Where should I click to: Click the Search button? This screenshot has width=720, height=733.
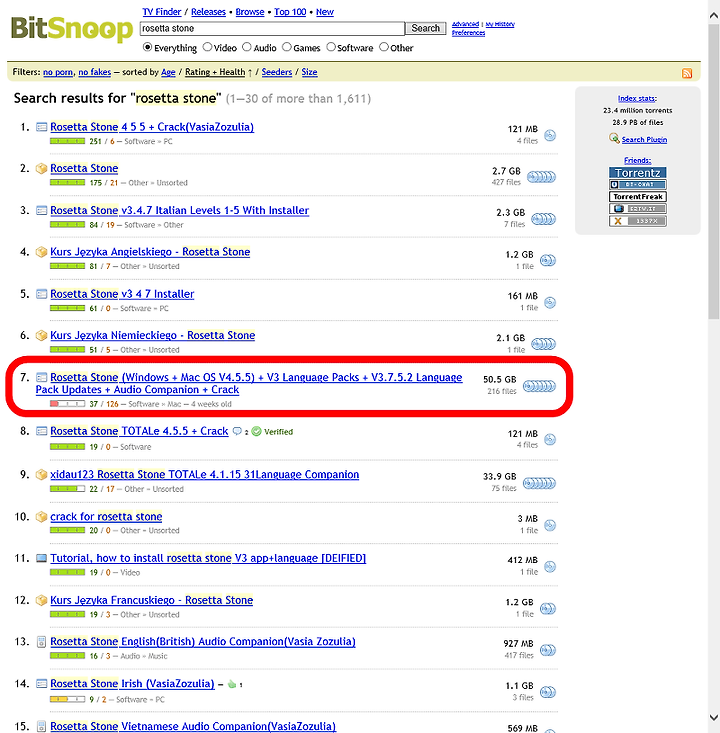coord(425,28)
